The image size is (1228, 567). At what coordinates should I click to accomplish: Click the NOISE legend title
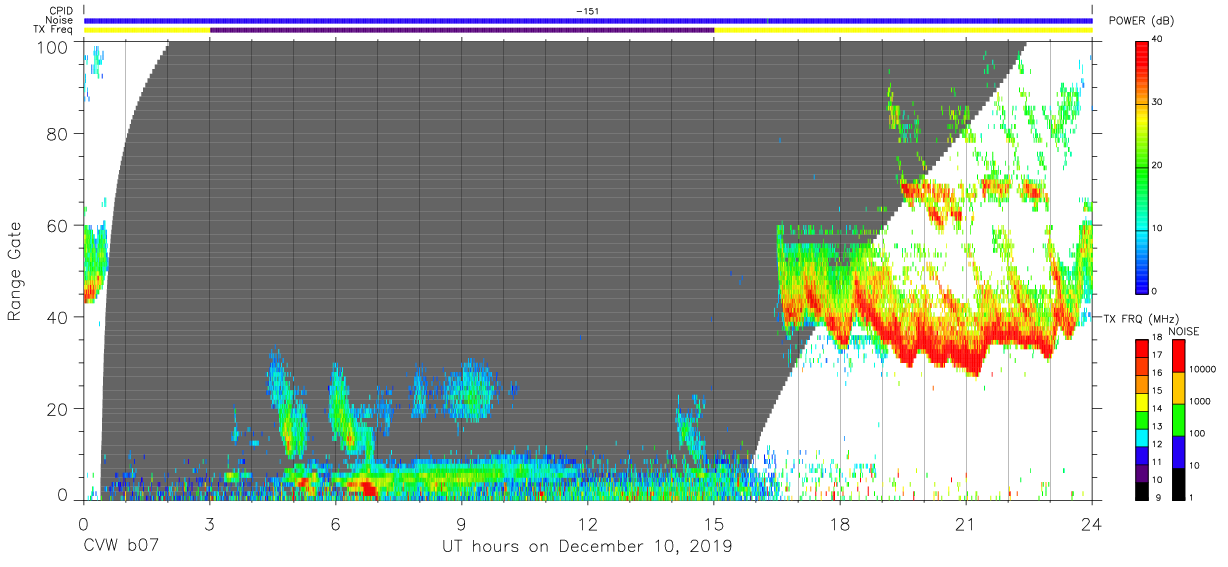click(x=1182, y=331)
